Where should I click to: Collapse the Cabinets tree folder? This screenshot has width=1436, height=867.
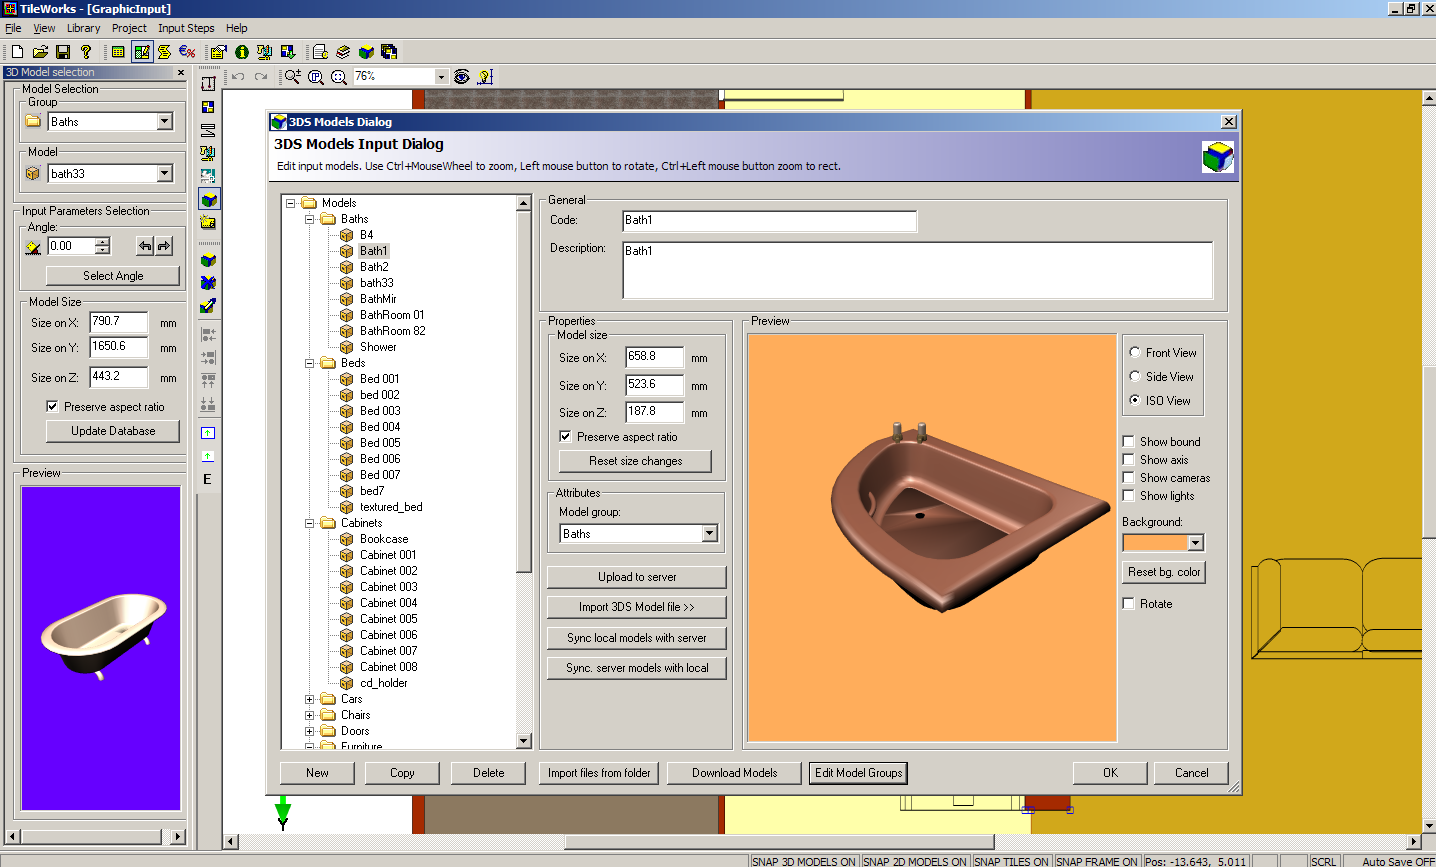tap(310, 522)
